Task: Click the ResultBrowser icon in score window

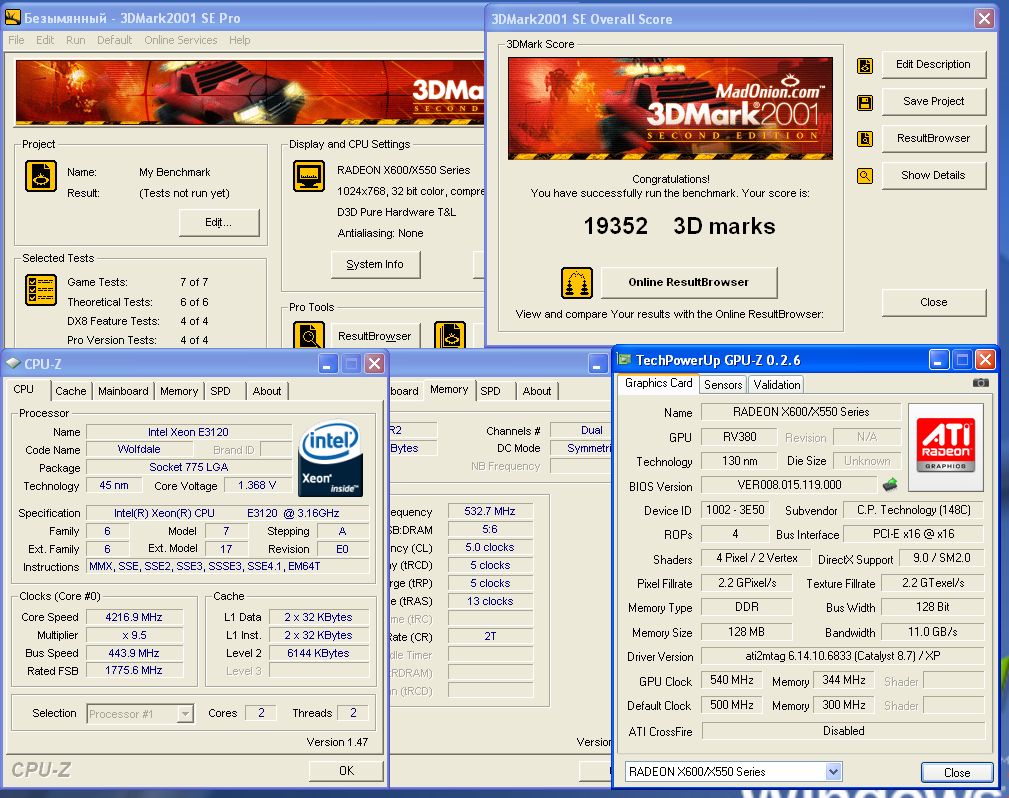Action: [865, 138]
